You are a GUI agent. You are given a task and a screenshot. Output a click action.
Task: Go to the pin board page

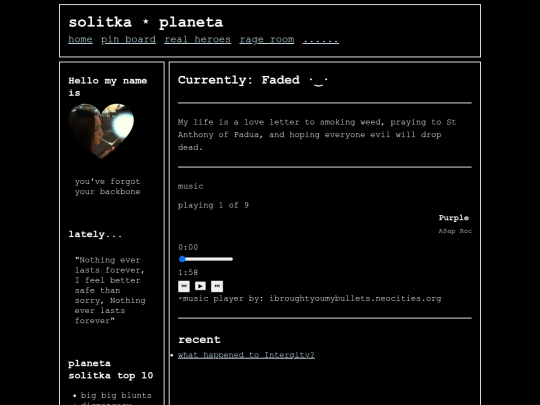[x=128, y=39]
